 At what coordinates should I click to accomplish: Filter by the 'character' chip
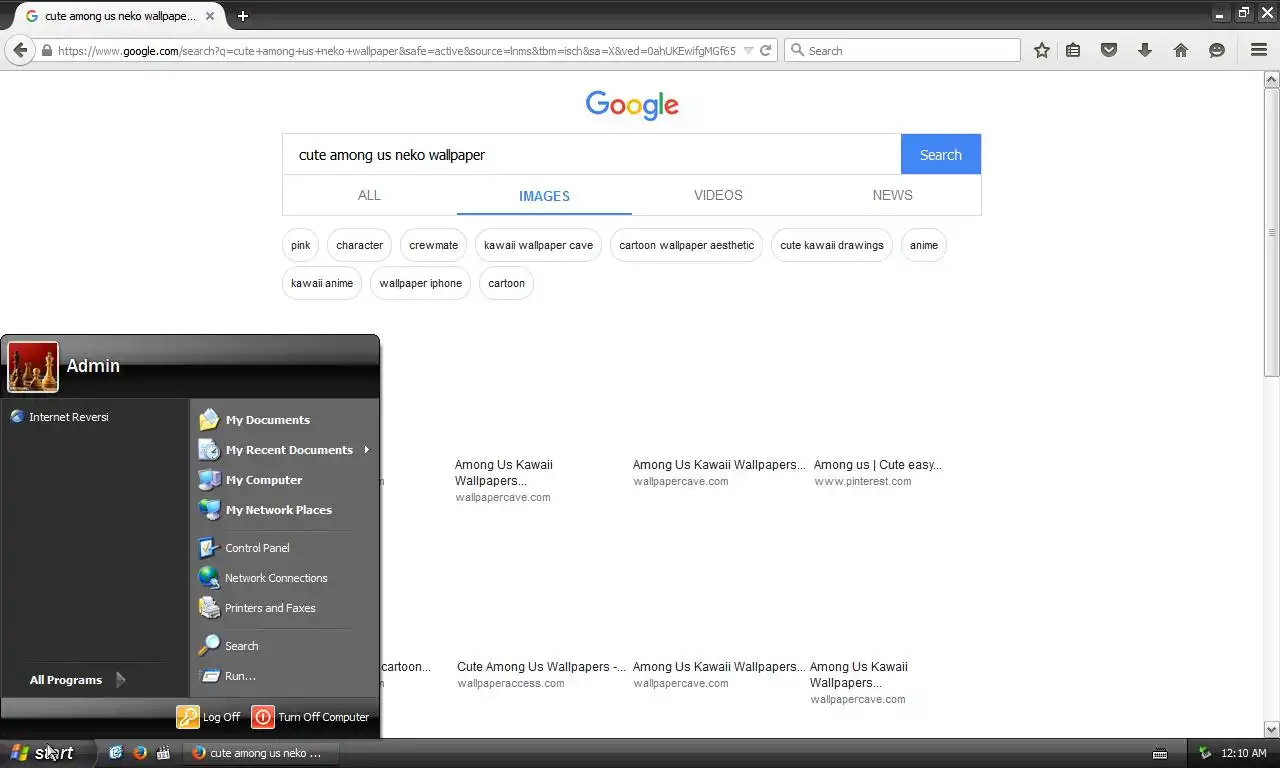point(359,245)
